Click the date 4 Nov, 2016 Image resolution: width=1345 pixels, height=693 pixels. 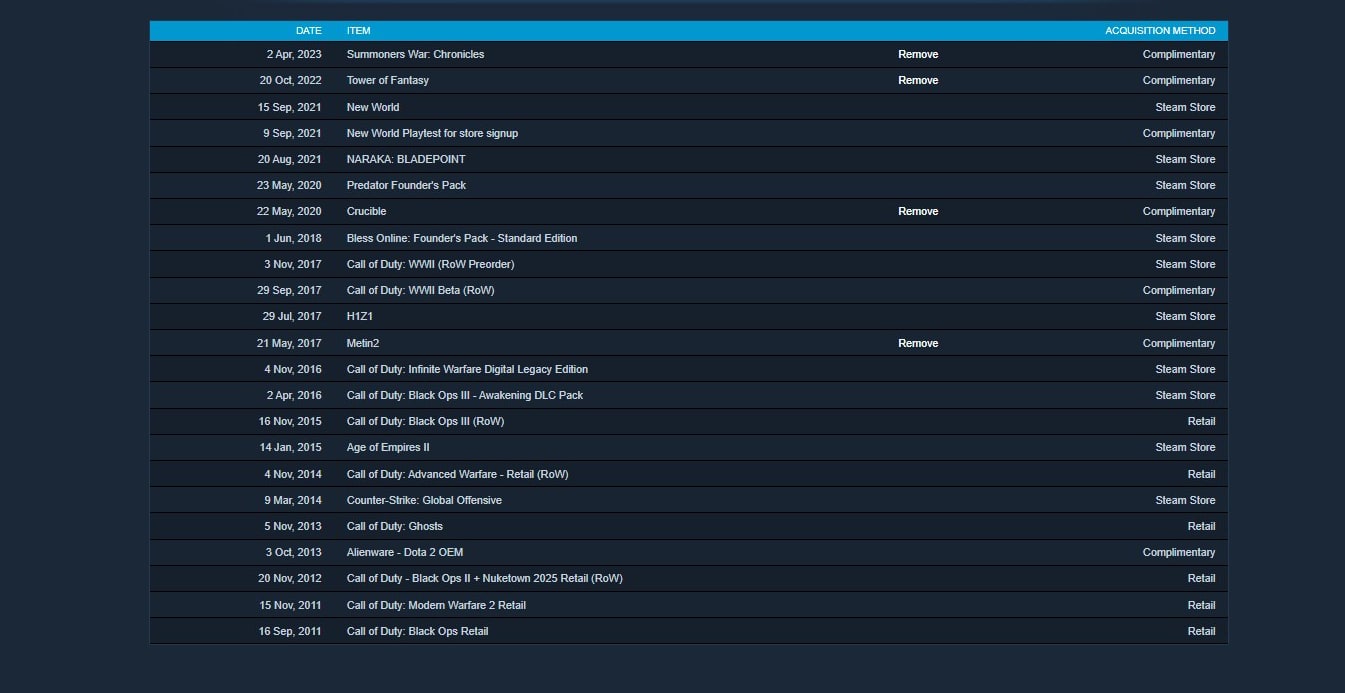click(x=293, y=369)
